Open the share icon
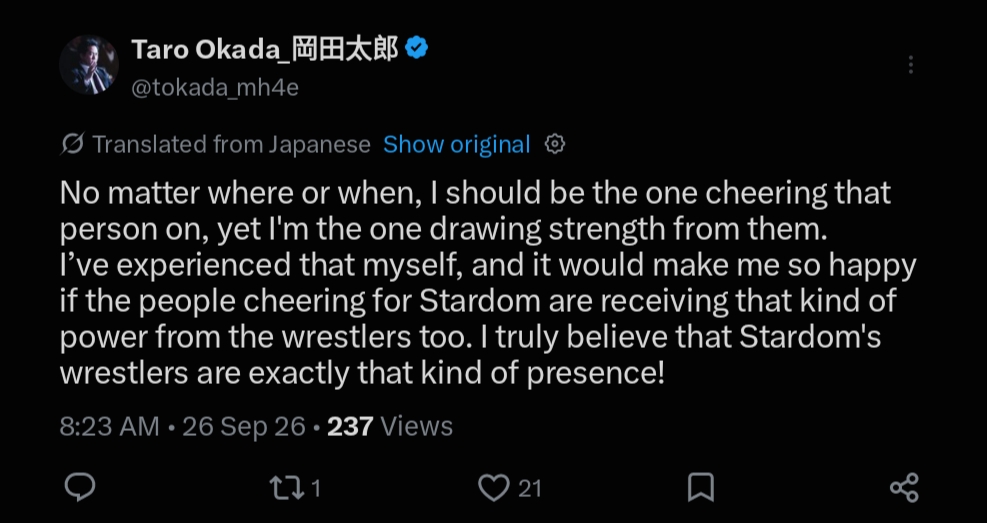Screen dimensions: 987x523 click(905, 488)
